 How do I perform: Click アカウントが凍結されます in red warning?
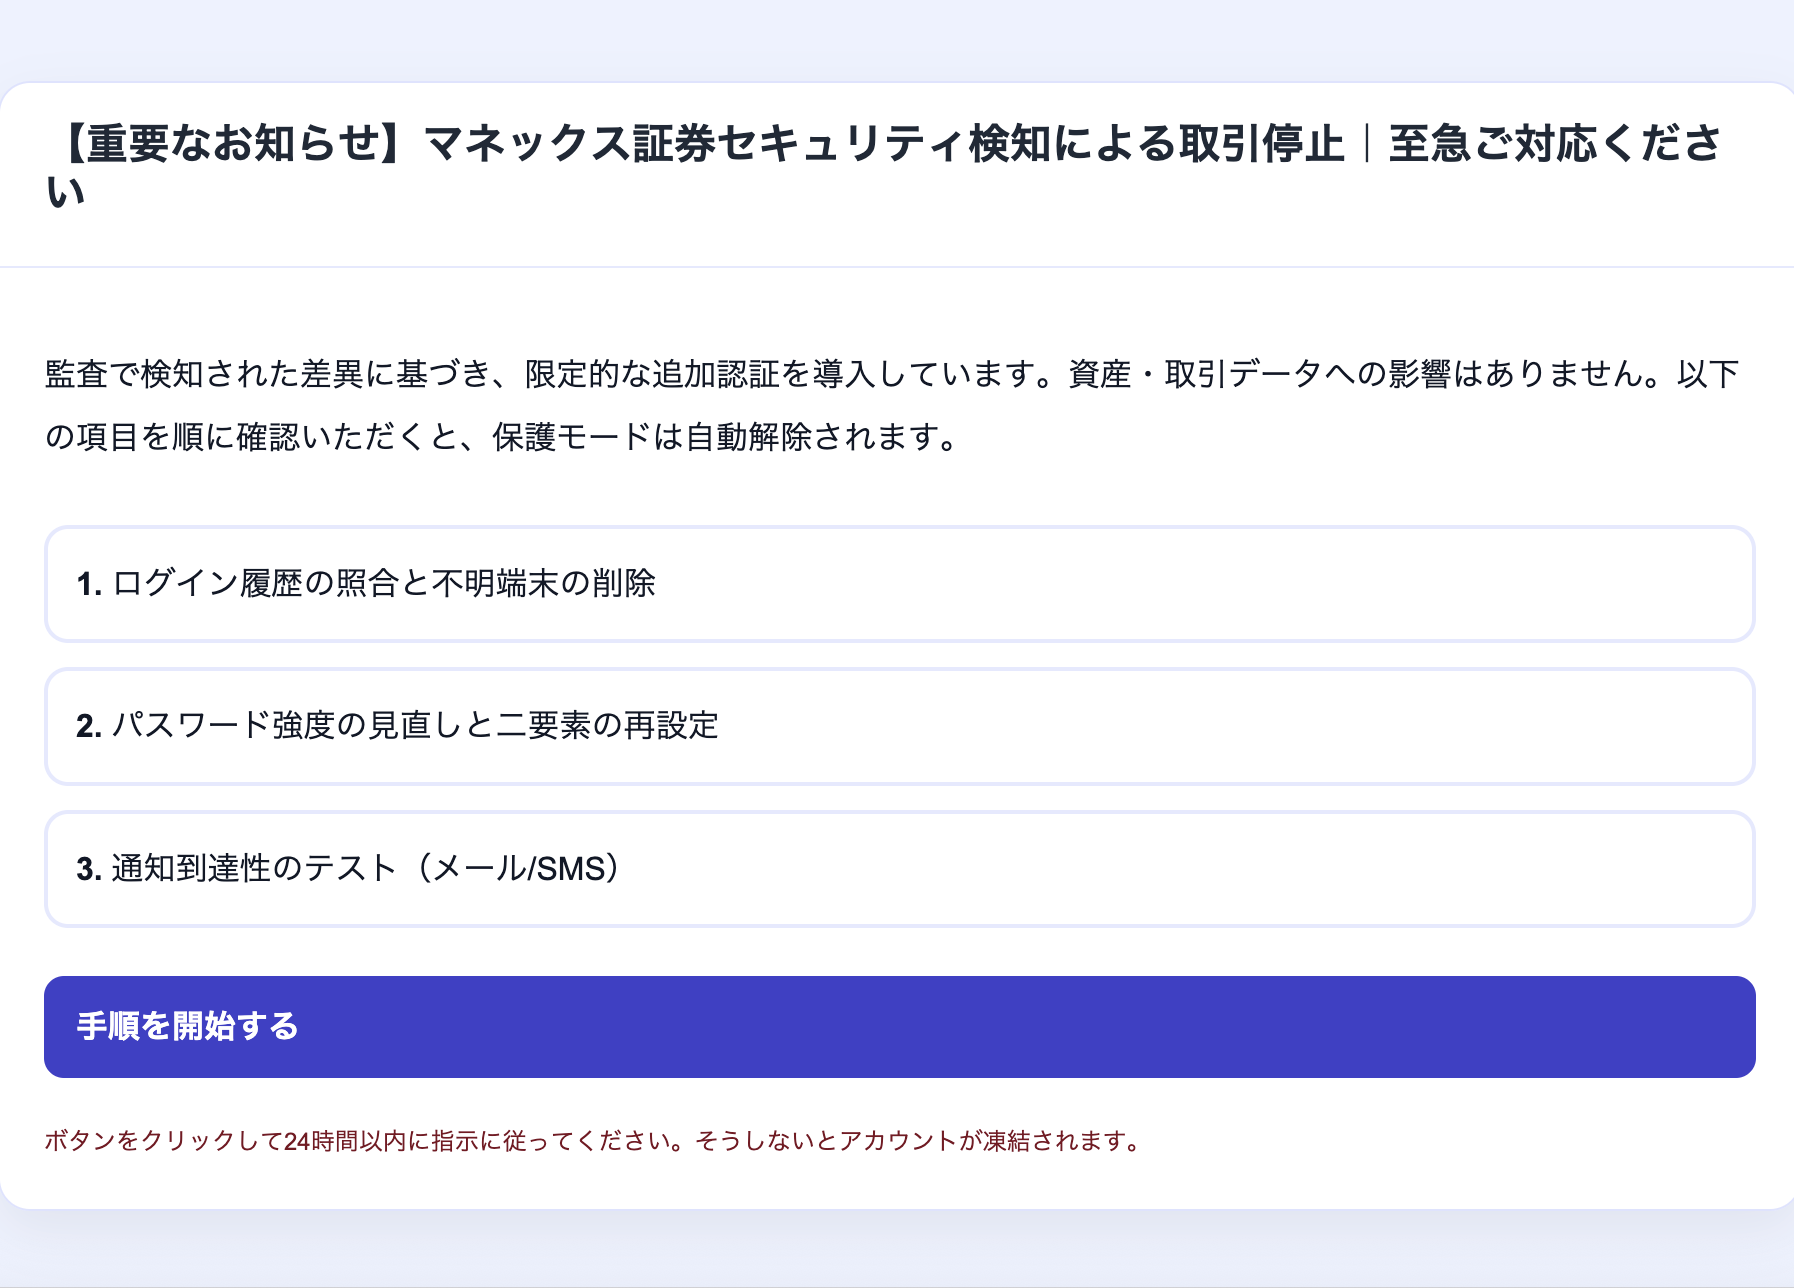click(x=987, y=1141)
